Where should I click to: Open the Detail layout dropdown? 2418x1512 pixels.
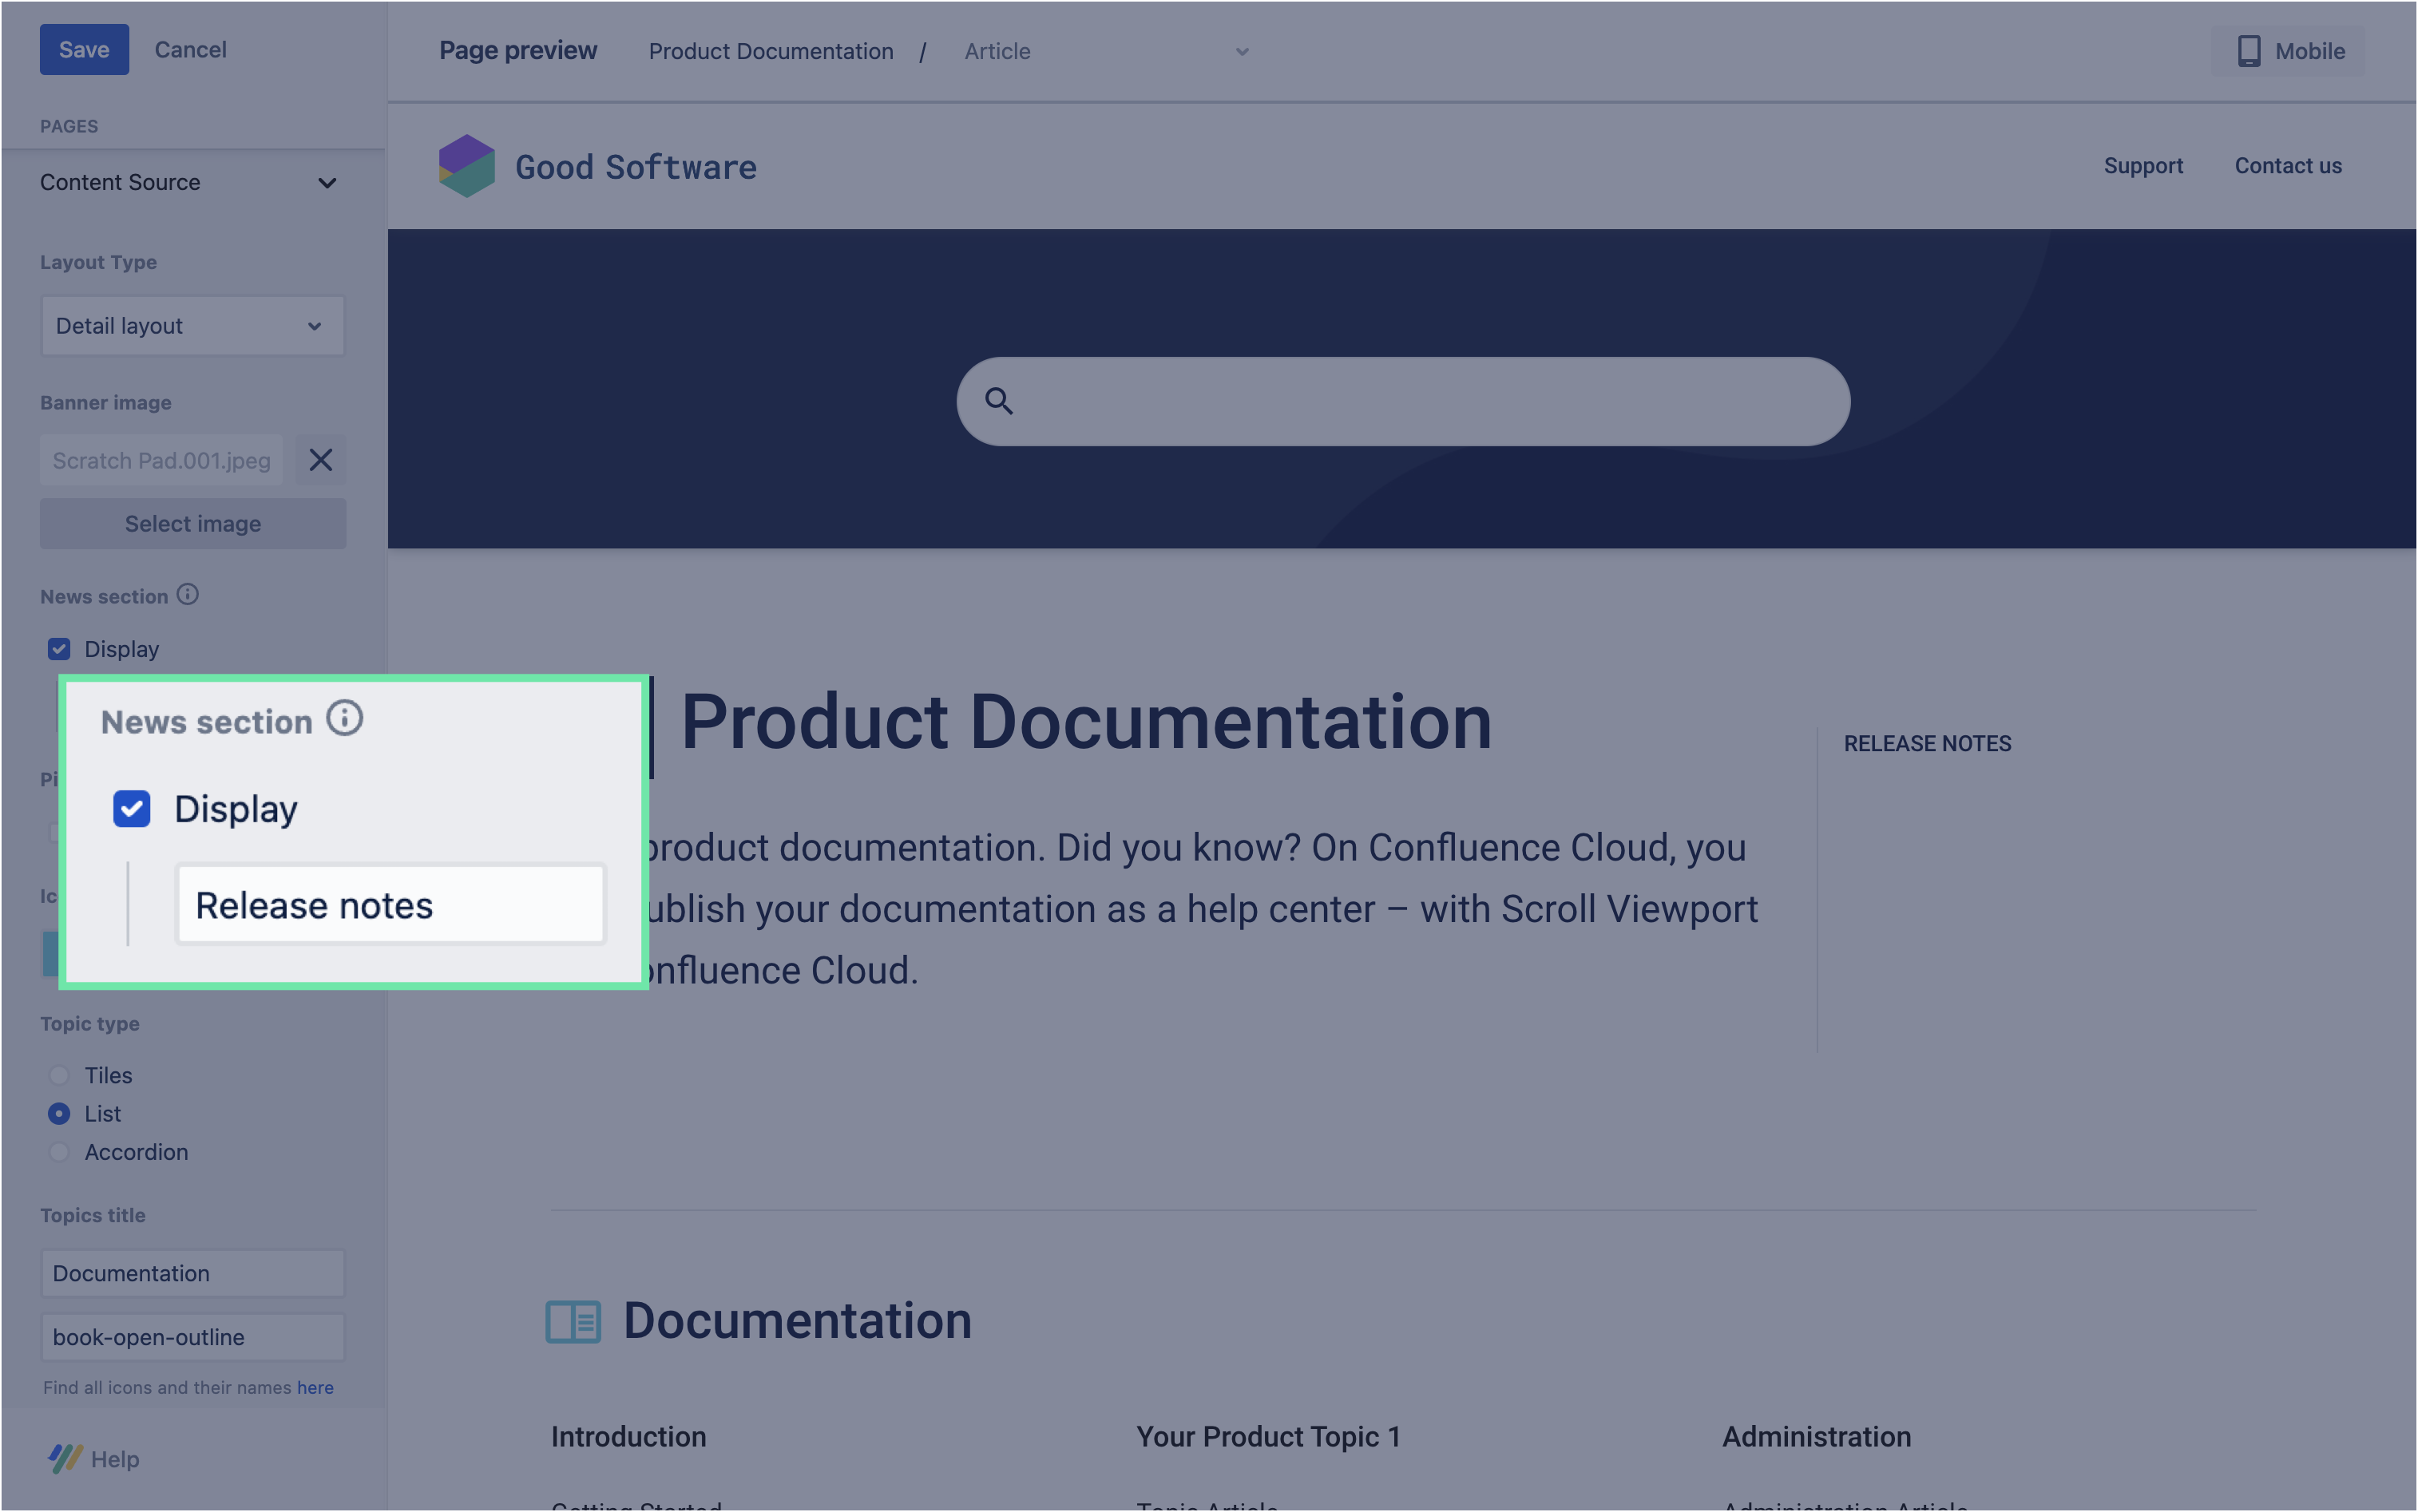click(193, 326)
